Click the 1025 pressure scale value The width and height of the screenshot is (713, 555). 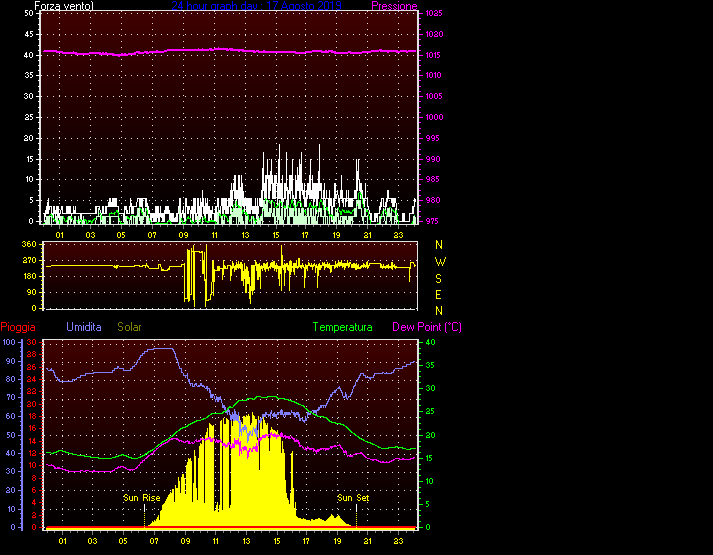432,14
